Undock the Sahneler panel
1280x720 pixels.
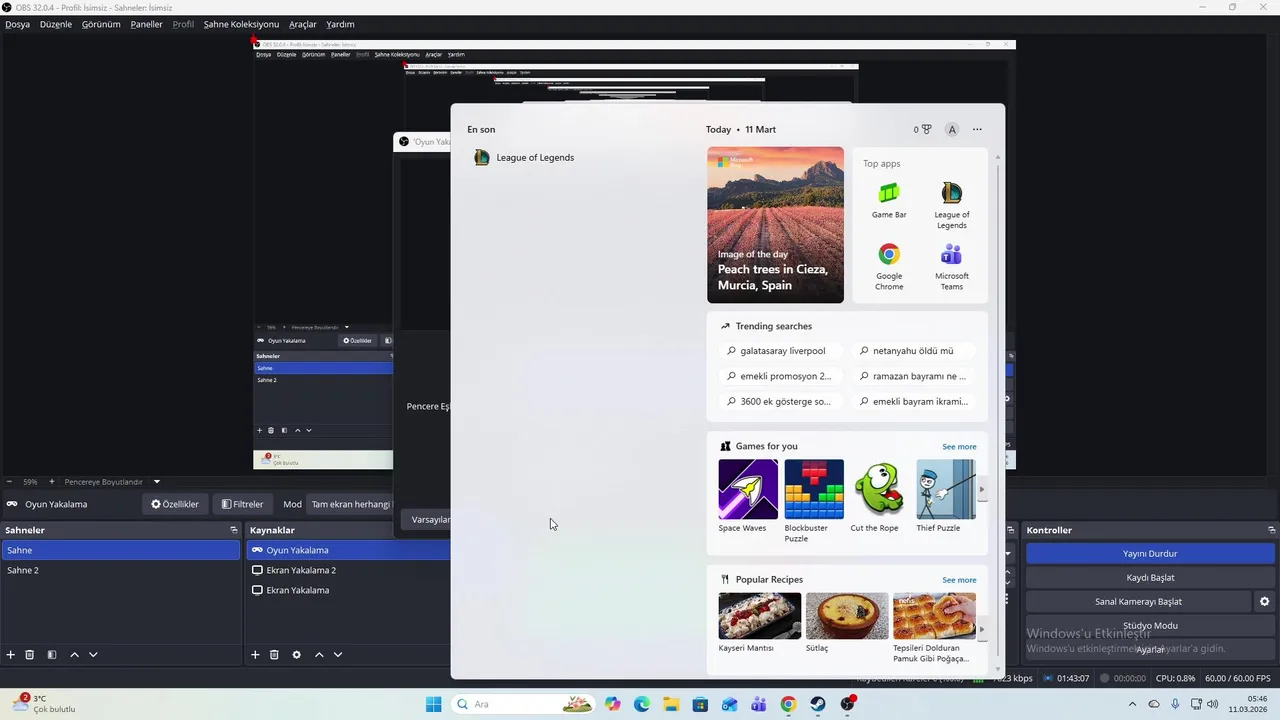[234, 530]
